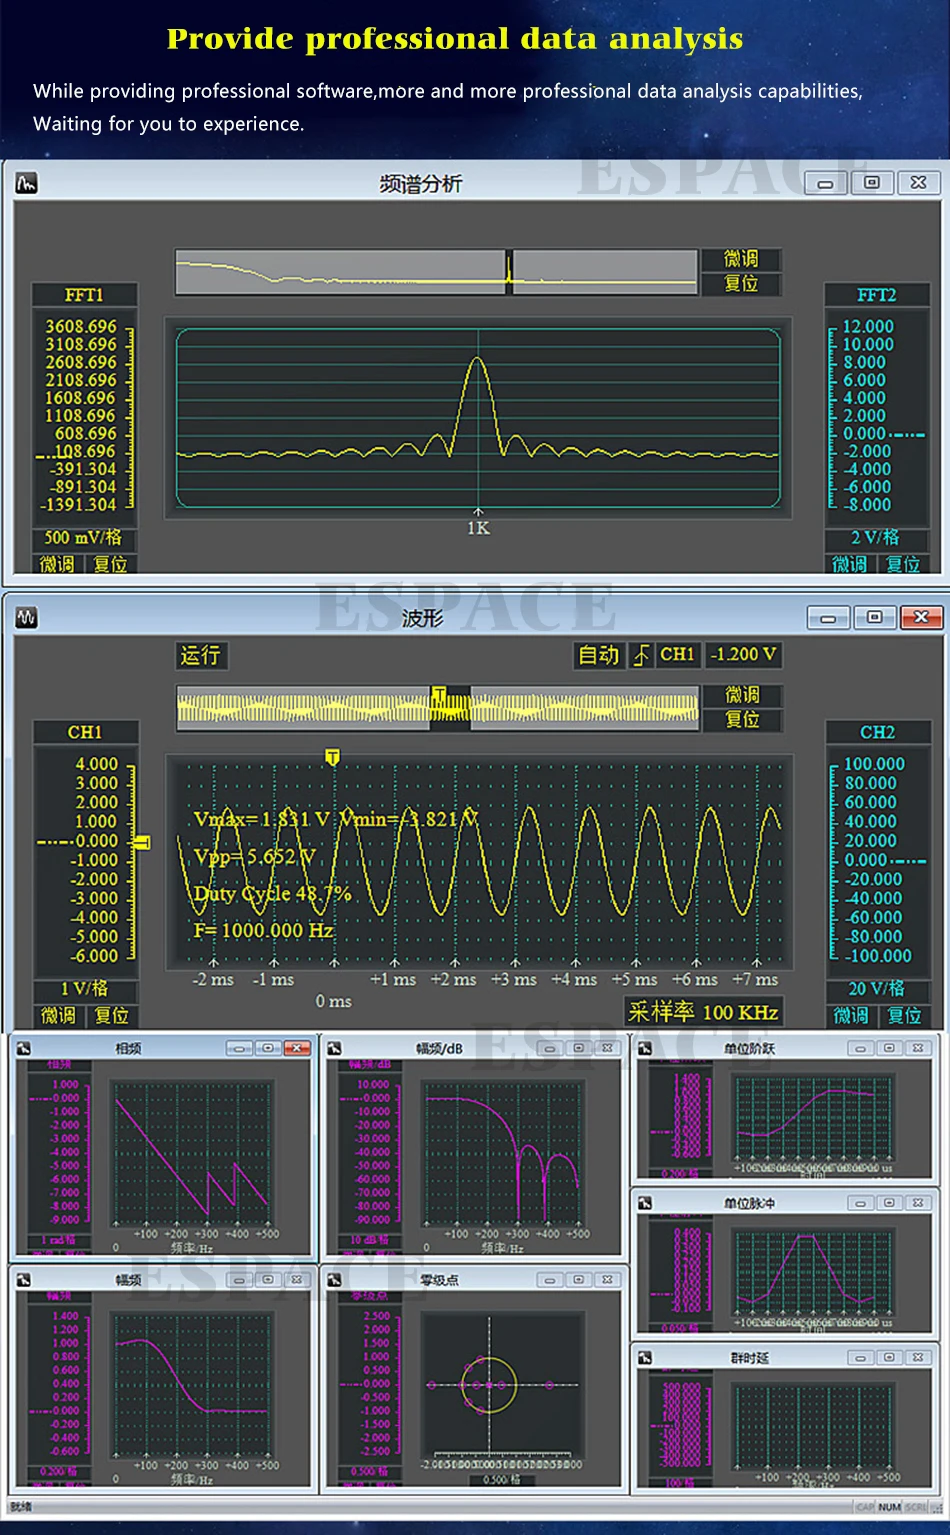Click the 2 V/格 scale value

[876, 538]
